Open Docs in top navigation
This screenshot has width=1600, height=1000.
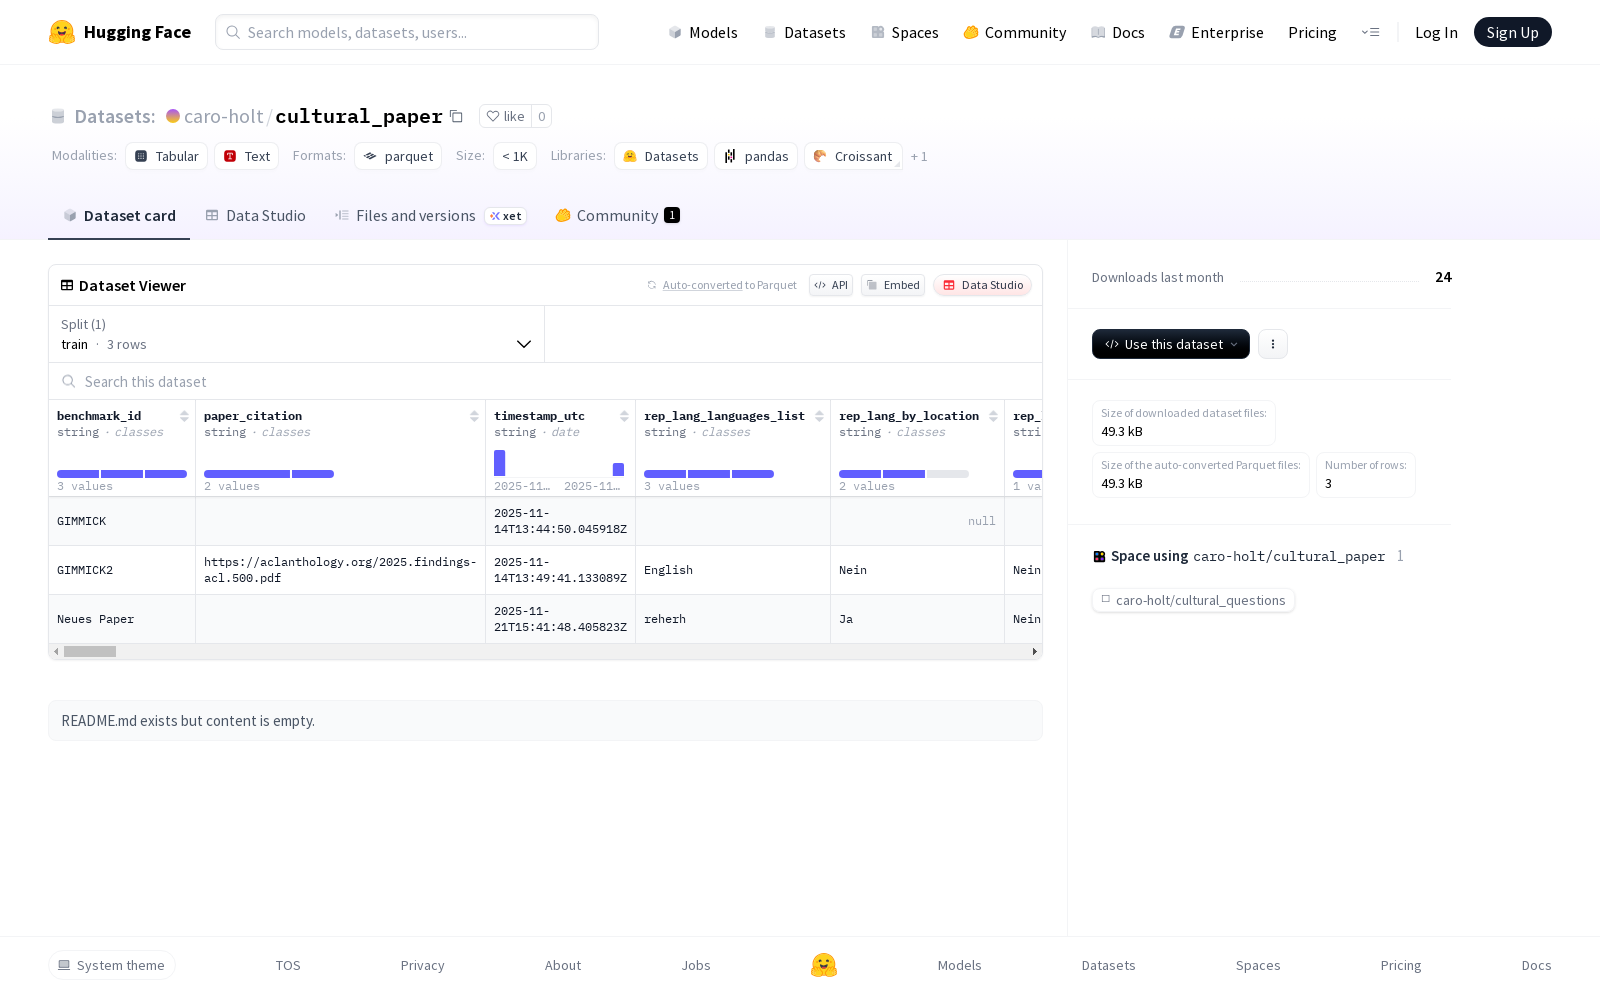[1118, 32]
